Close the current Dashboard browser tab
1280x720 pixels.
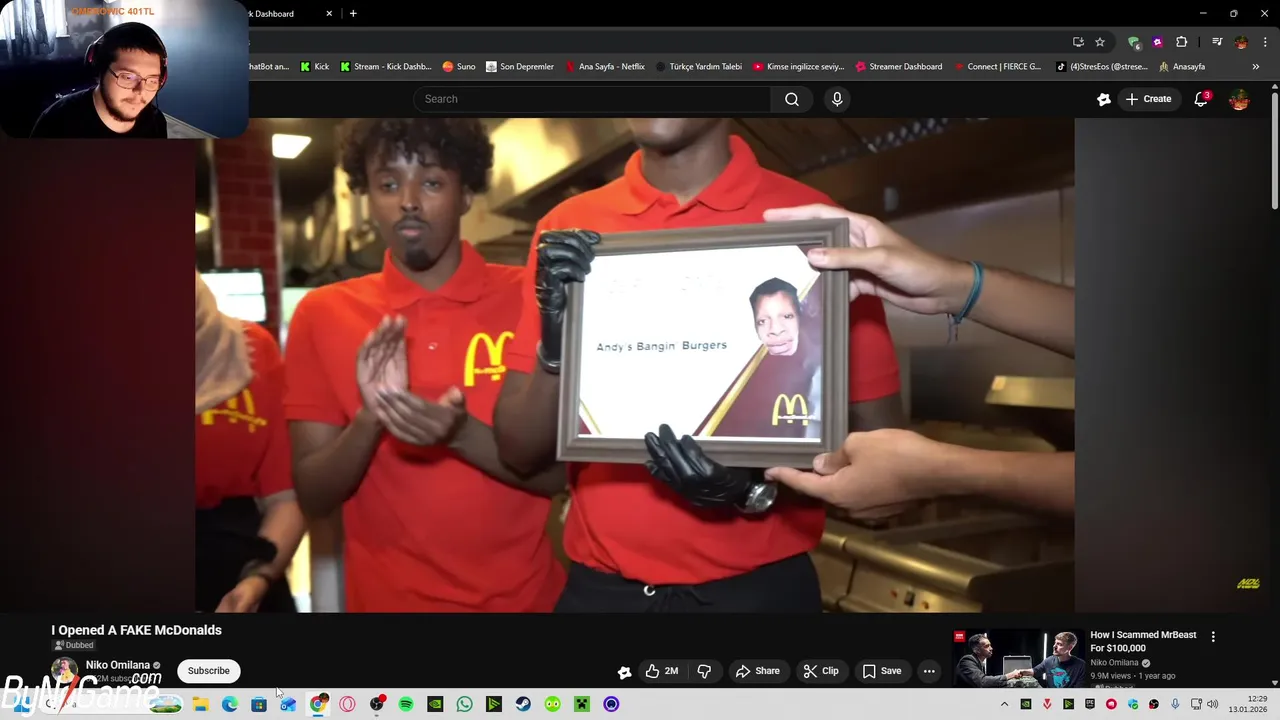coord(329,13)
